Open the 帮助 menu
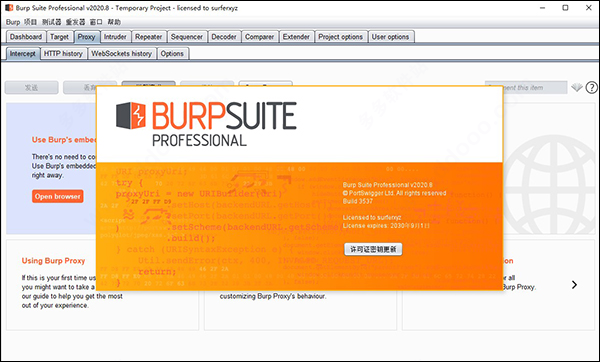This screenshot has height=362, width=600. point(114,22)
